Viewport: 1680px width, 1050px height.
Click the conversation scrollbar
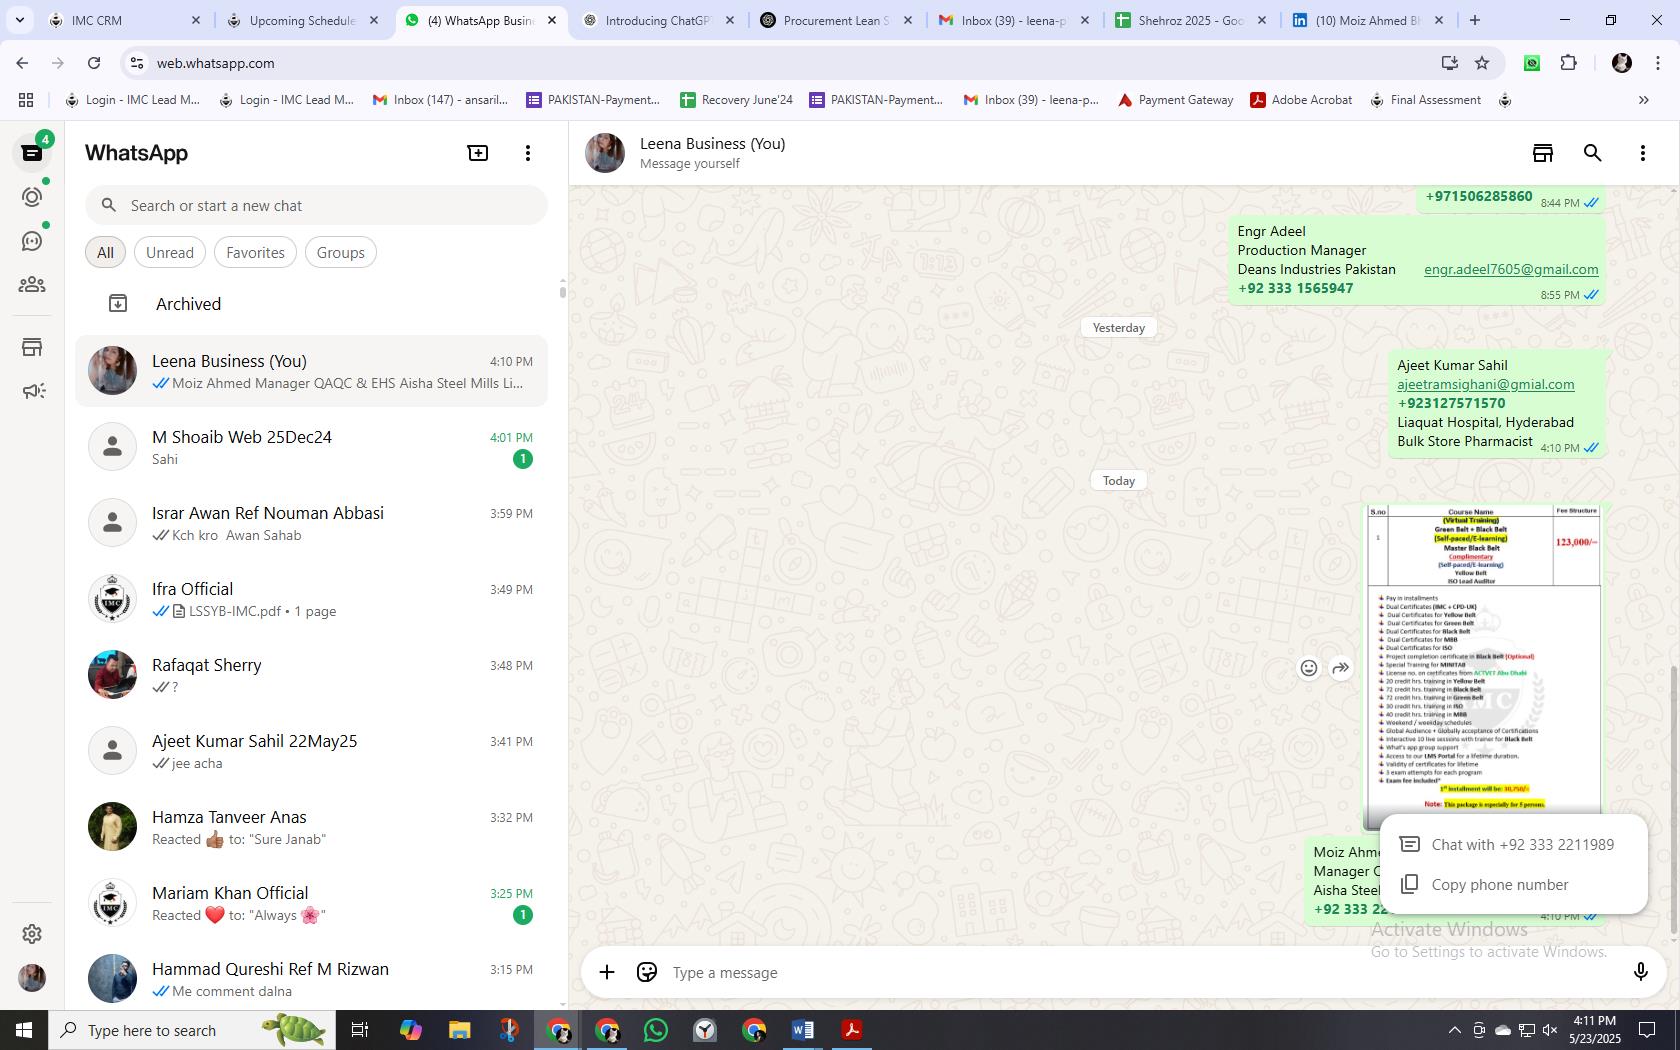click(1674, 800)
